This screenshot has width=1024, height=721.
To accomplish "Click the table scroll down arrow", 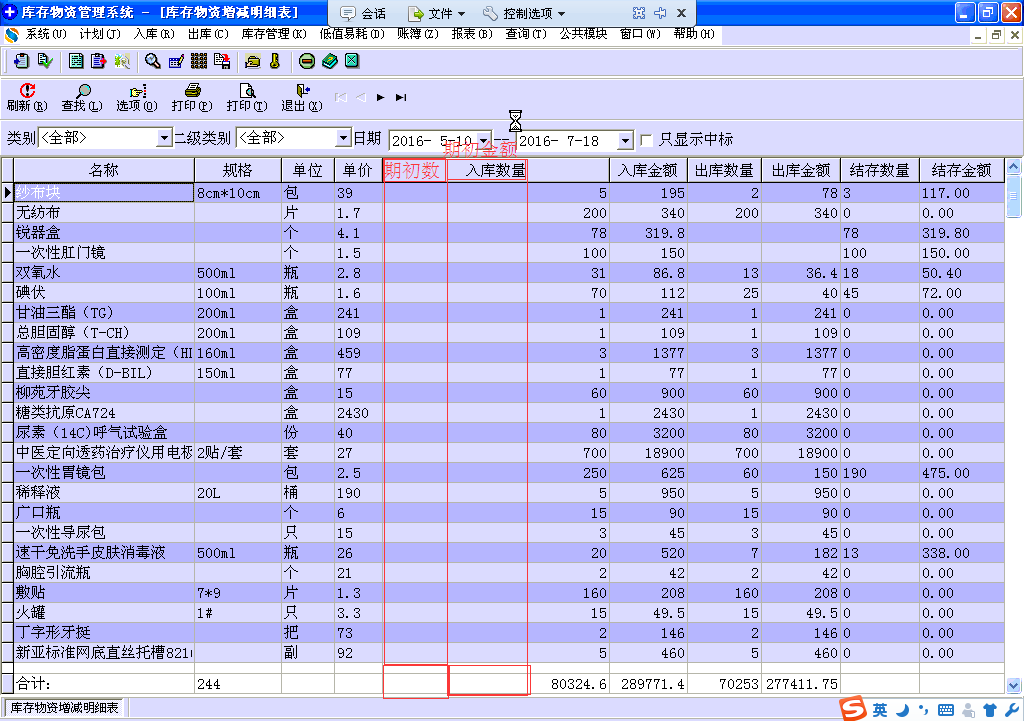I will click(x=1014, y=686).
